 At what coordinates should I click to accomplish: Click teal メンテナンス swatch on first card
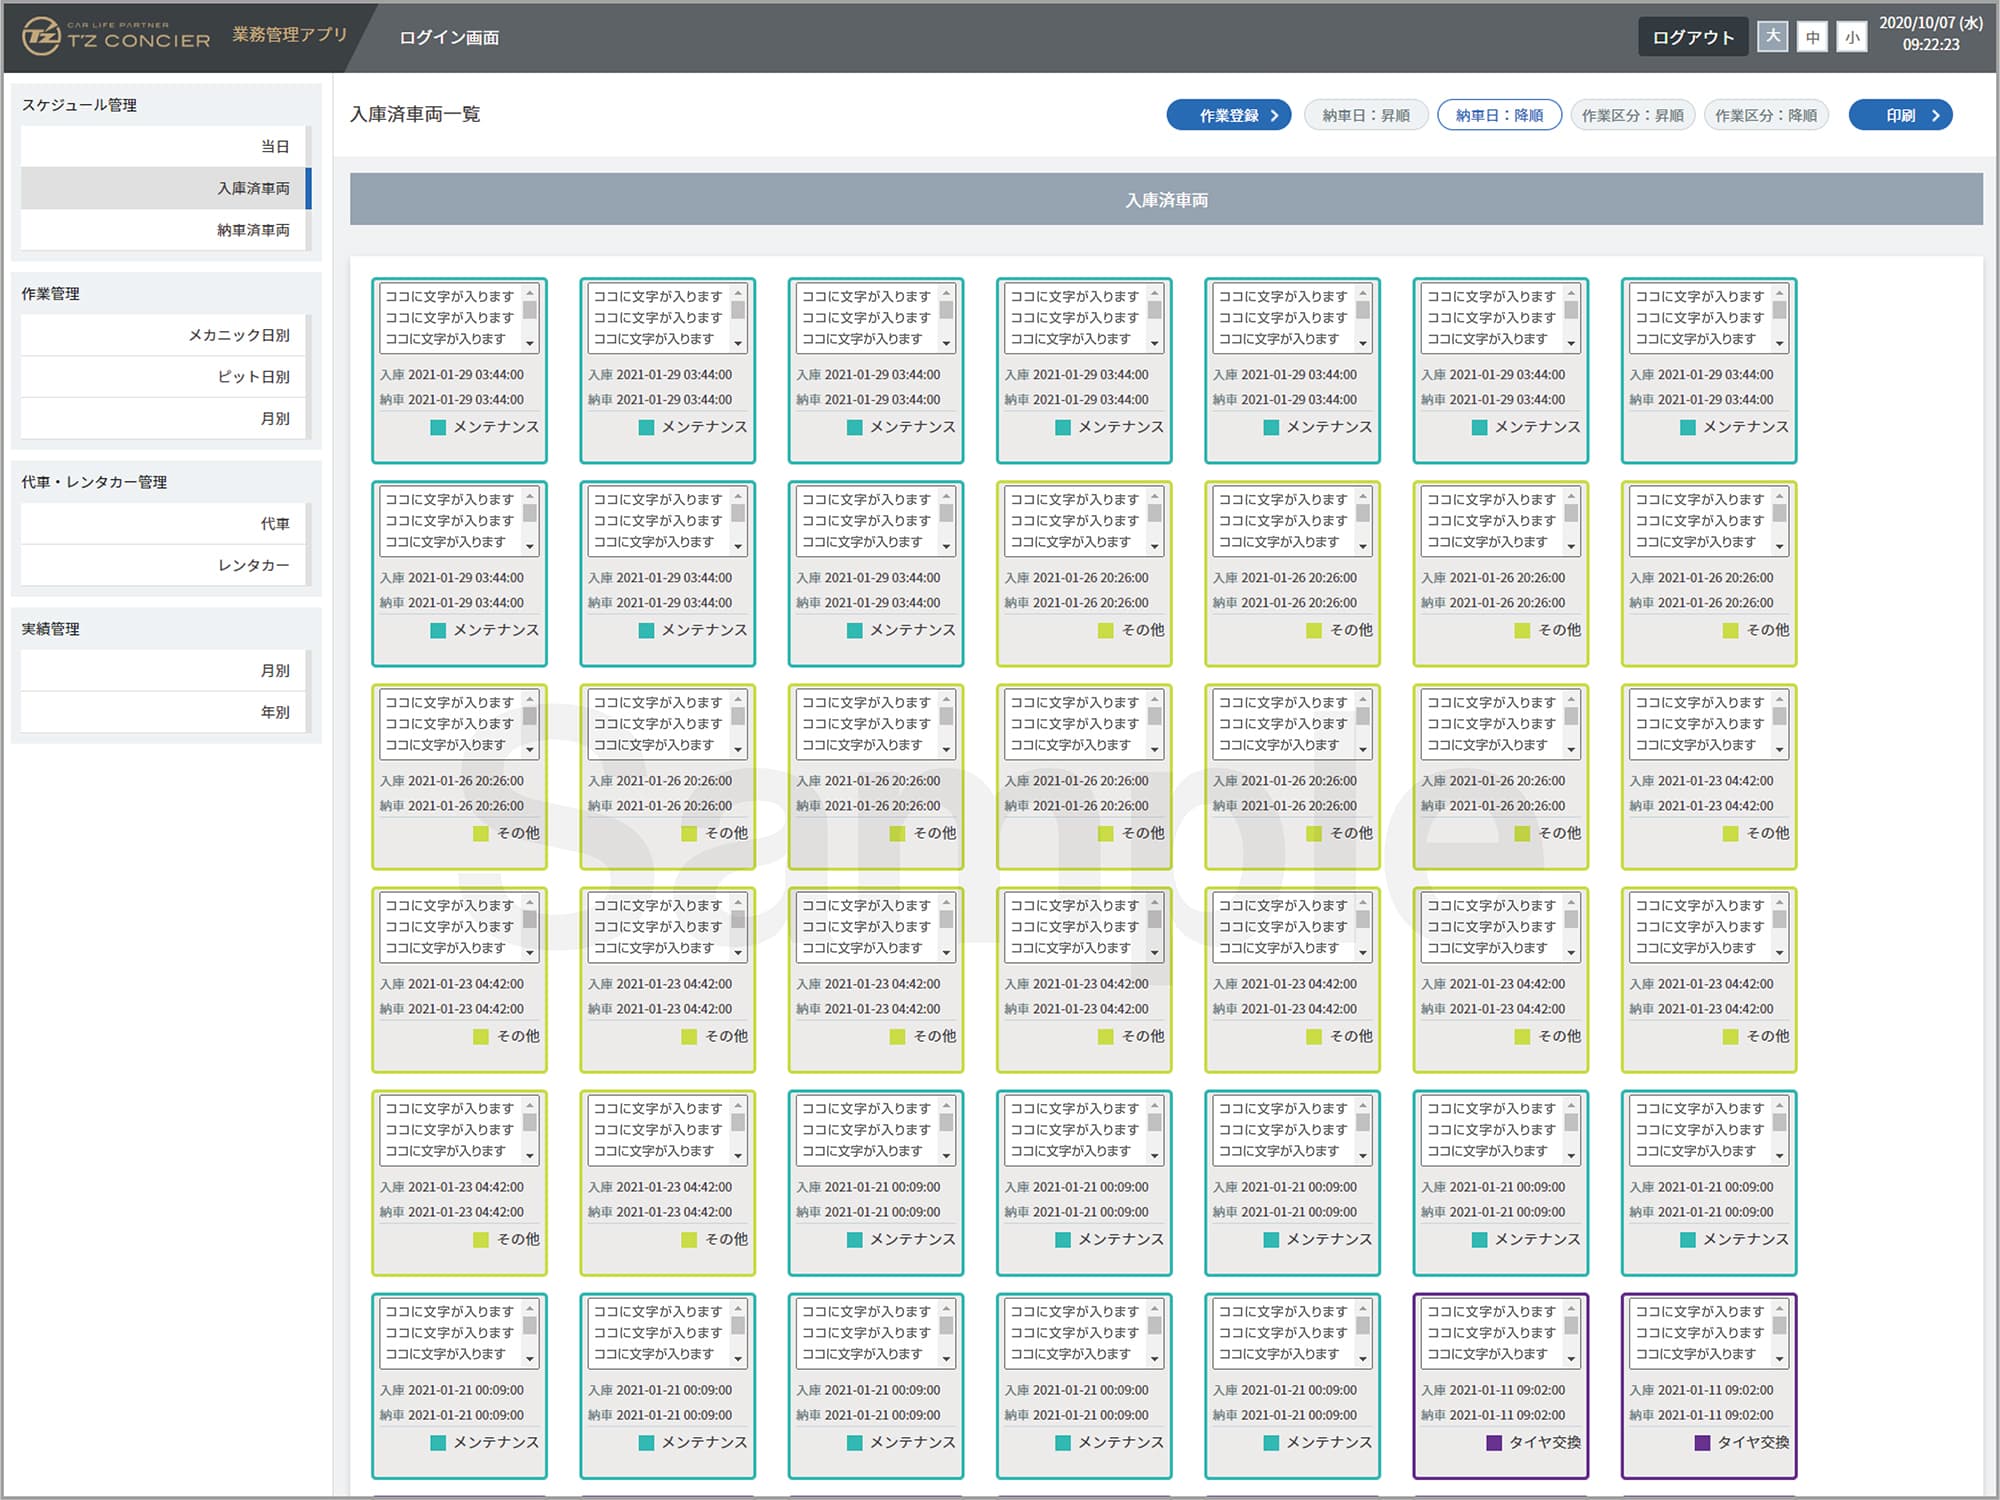point(438,427)
